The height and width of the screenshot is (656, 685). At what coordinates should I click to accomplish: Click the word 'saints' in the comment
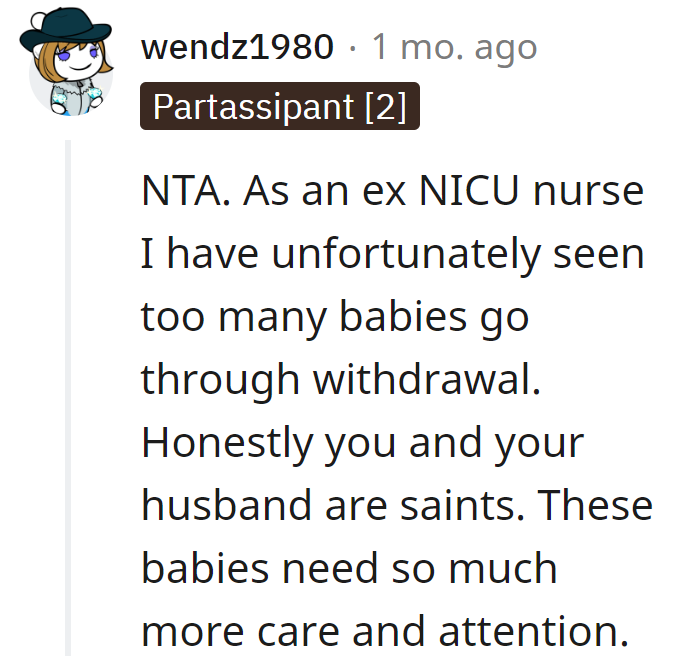click(x=457, y=505)
